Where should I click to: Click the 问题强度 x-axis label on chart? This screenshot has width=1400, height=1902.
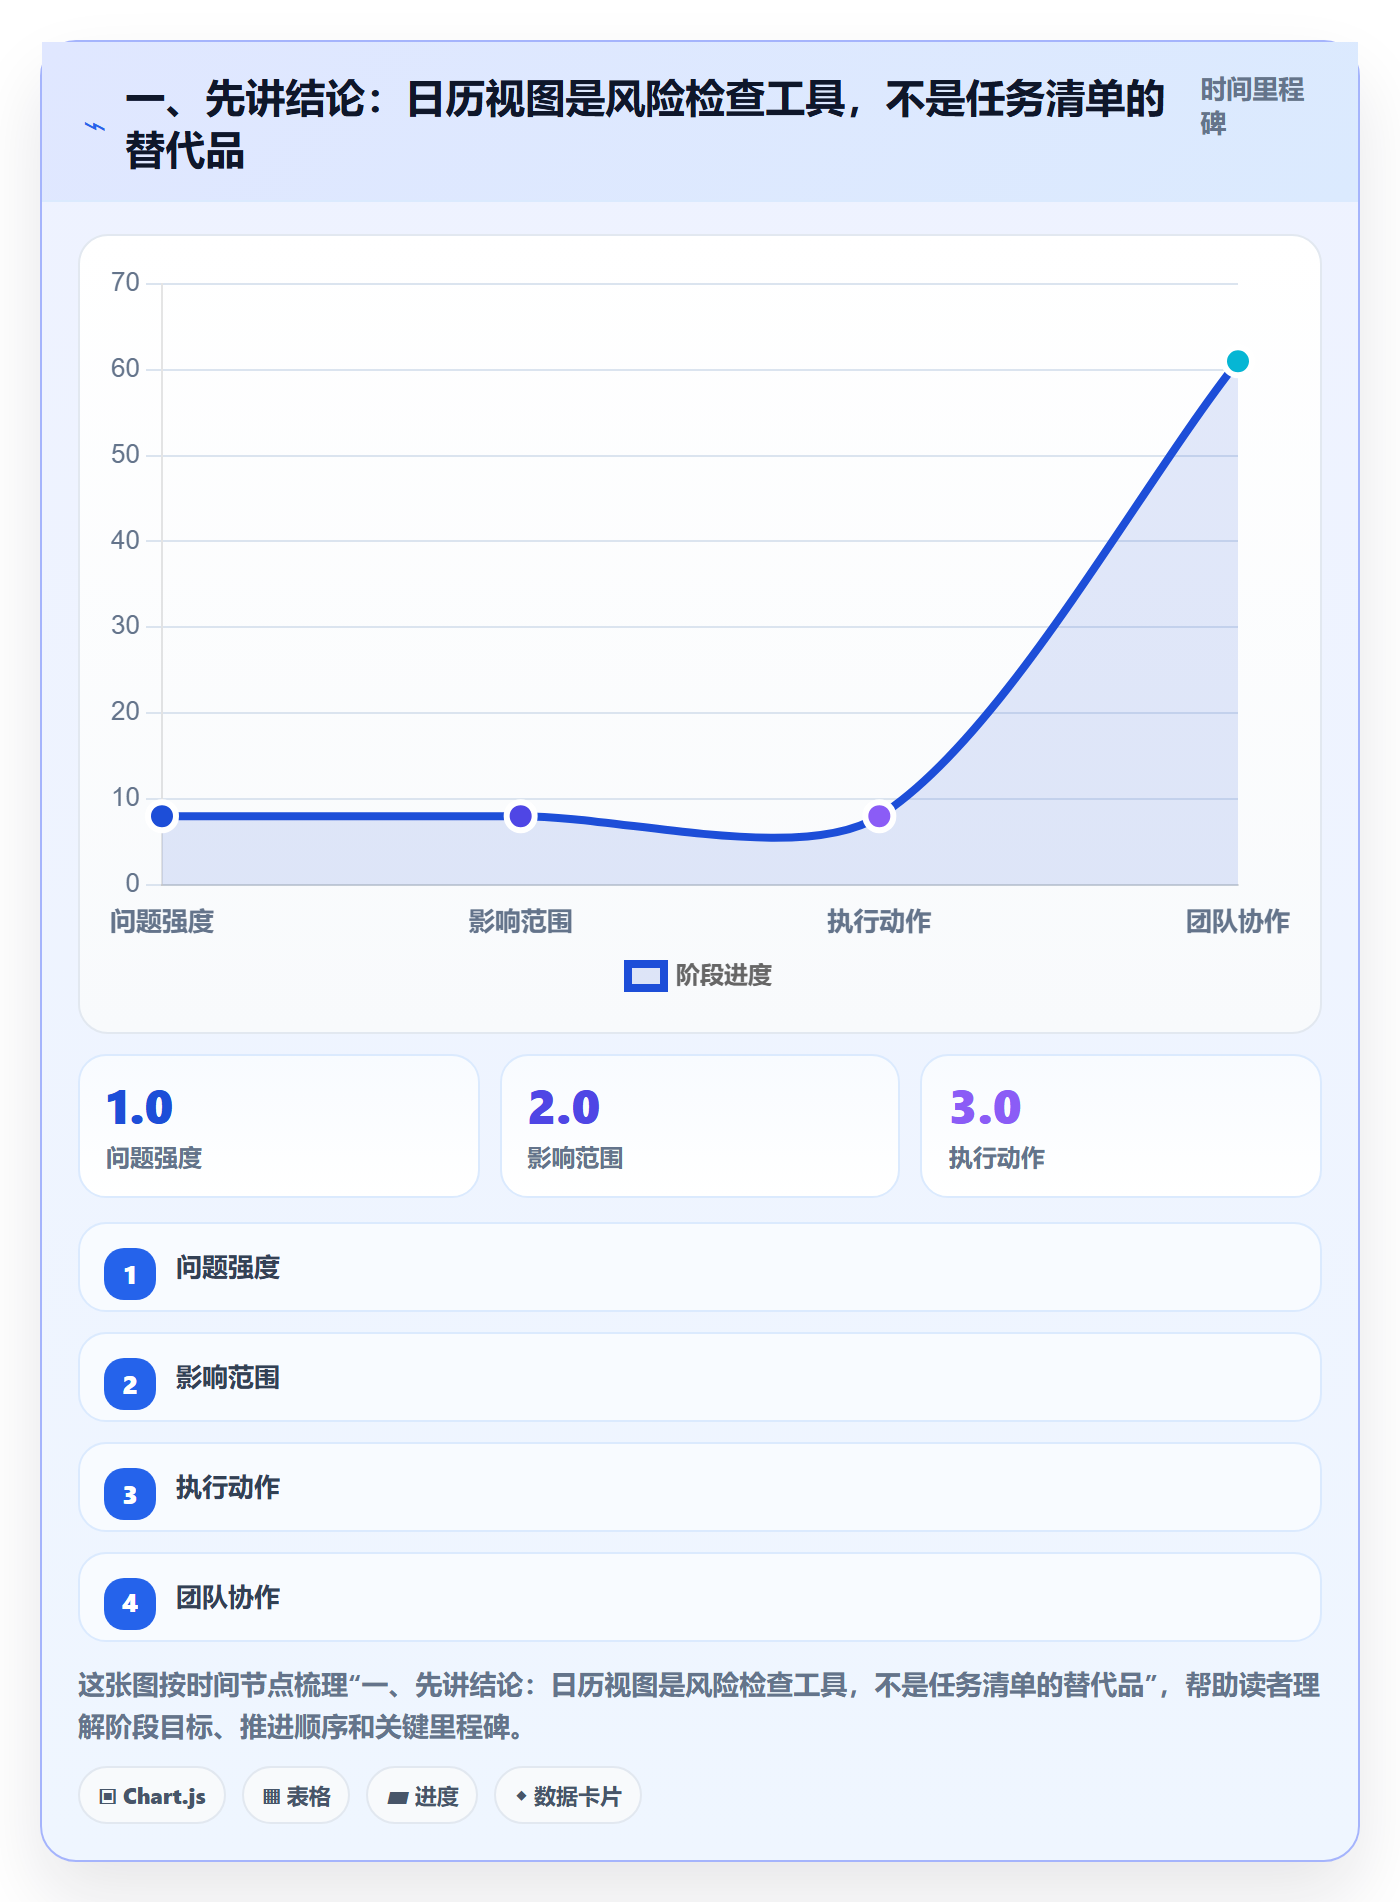[x=162, y=922]
